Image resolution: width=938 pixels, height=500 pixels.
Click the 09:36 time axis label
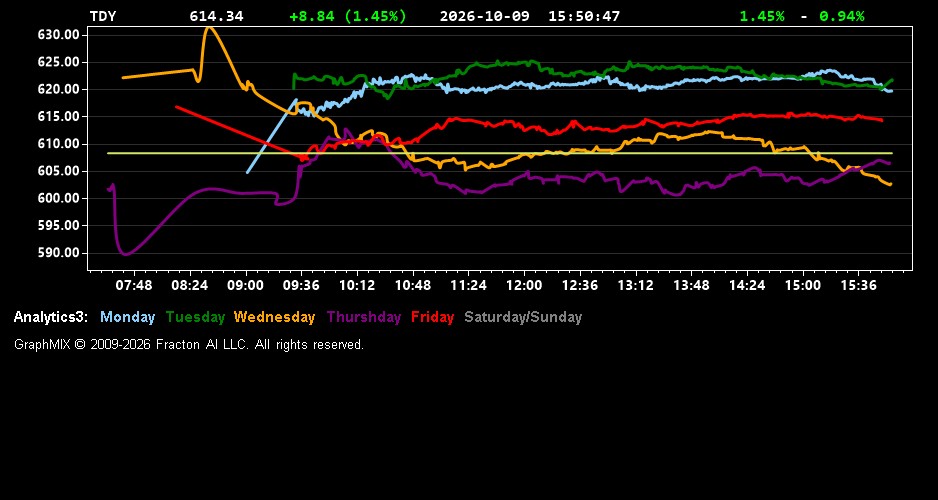301,285
